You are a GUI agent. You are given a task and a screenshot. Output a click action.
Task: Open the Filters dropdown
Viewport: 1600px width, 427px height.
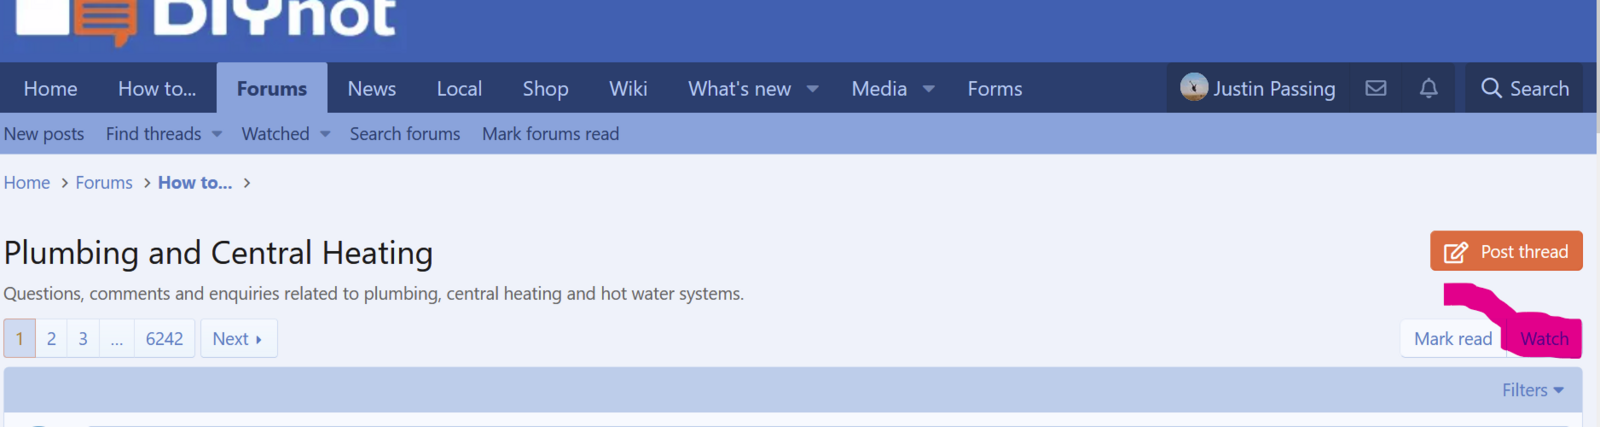point(1532,390)
